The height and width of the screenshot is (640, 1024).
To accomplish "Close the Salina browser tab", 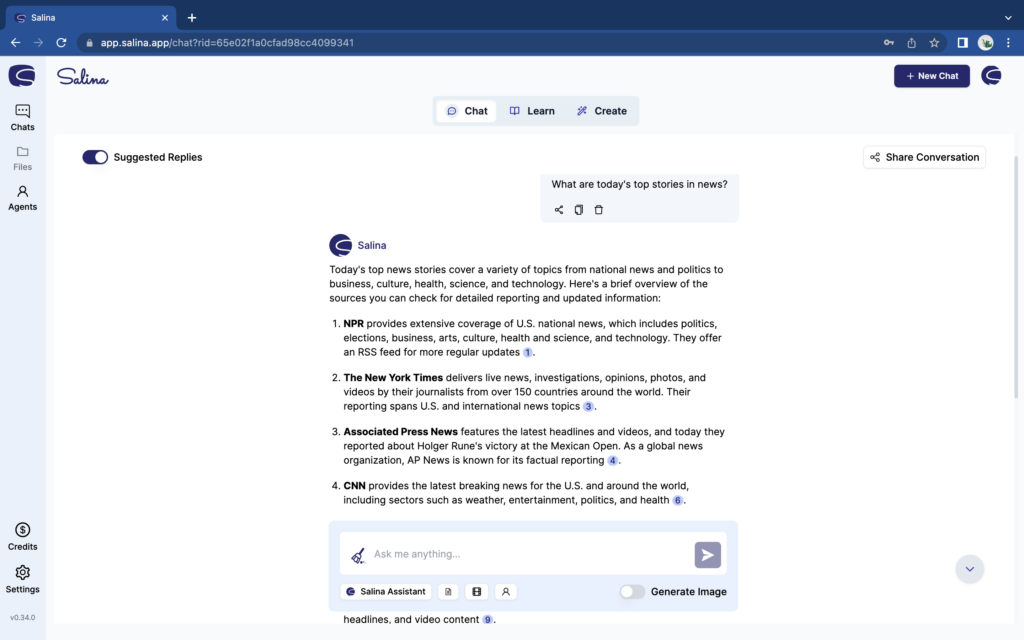I will [165, 18].
